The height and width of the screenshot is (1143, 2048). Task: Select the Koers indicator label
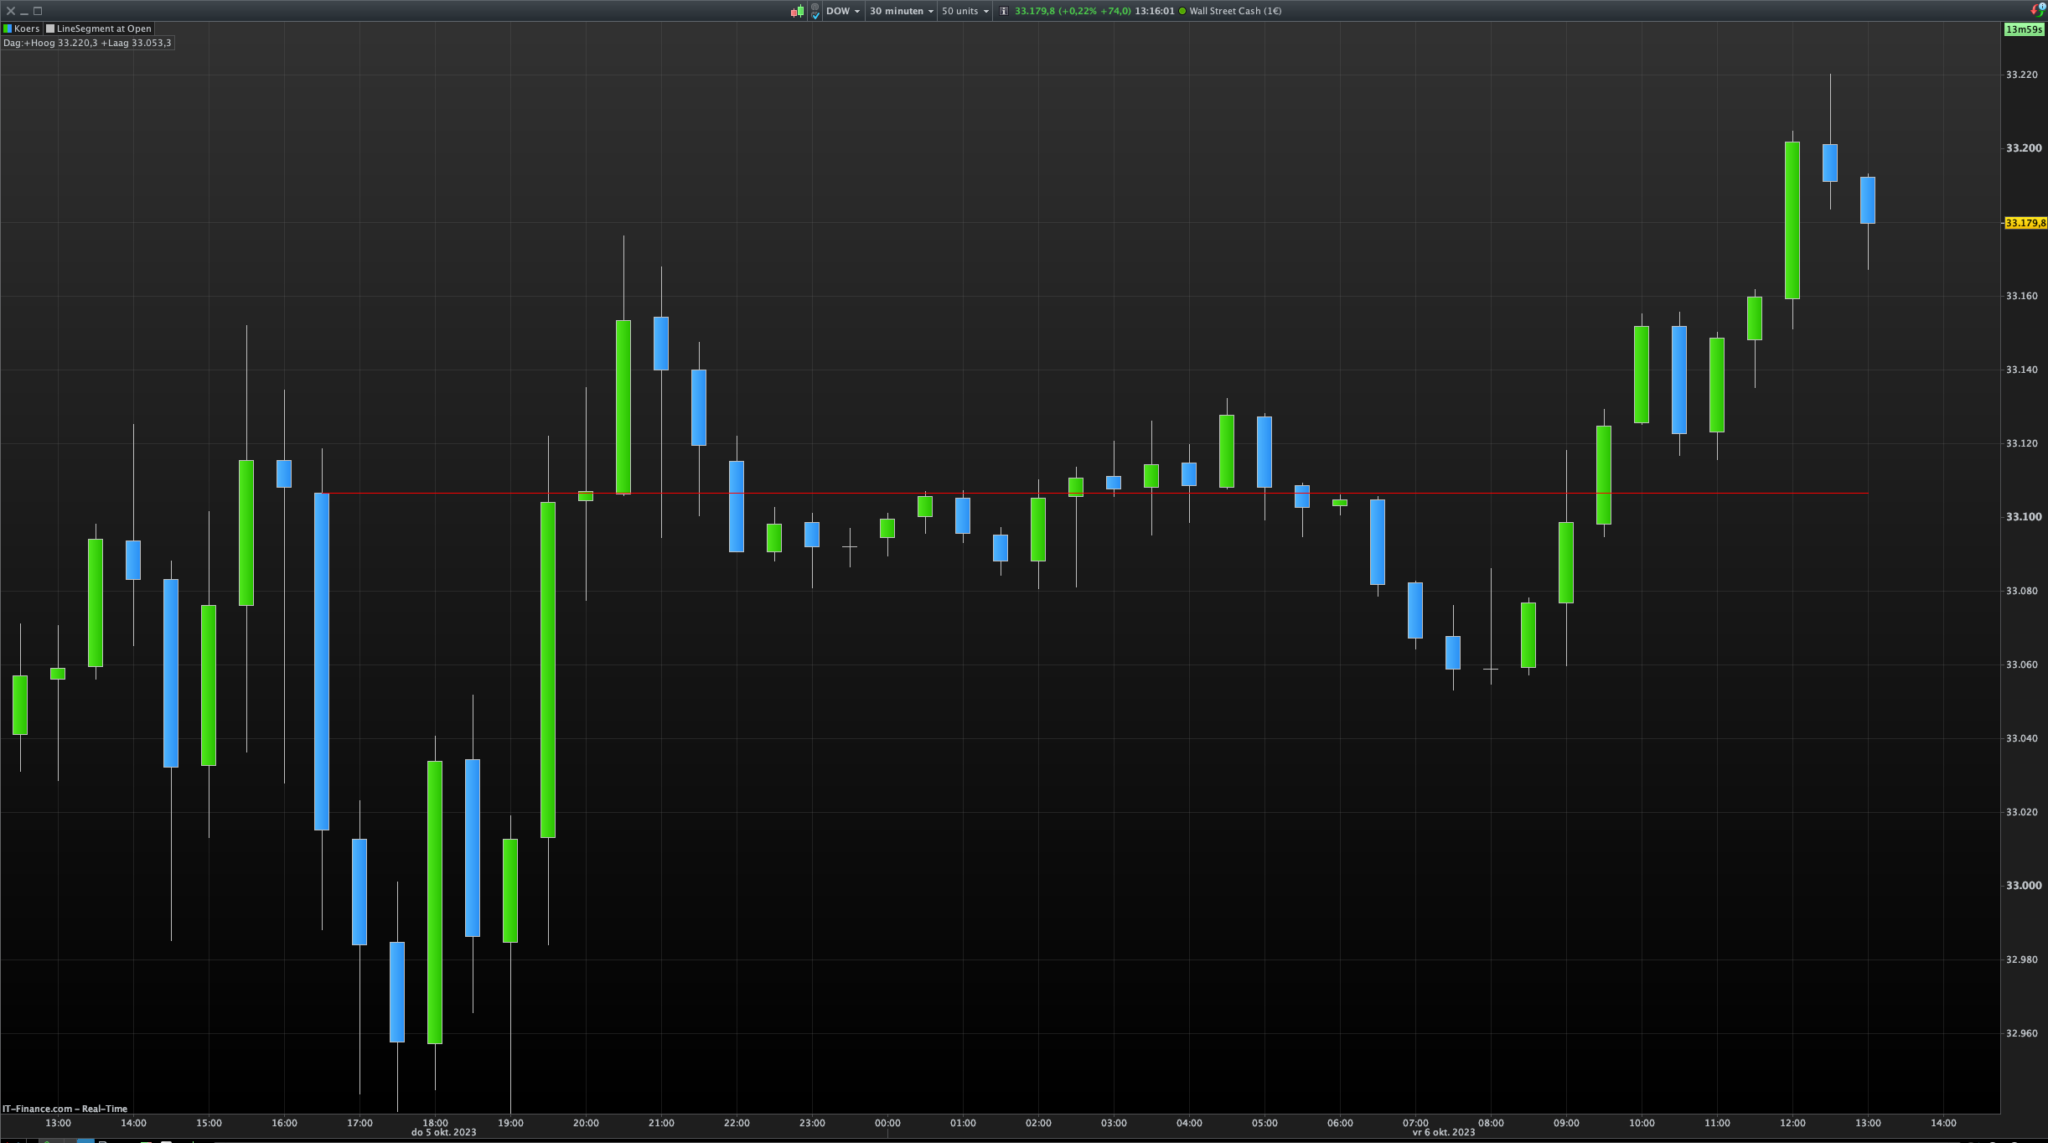click(27, 28)
